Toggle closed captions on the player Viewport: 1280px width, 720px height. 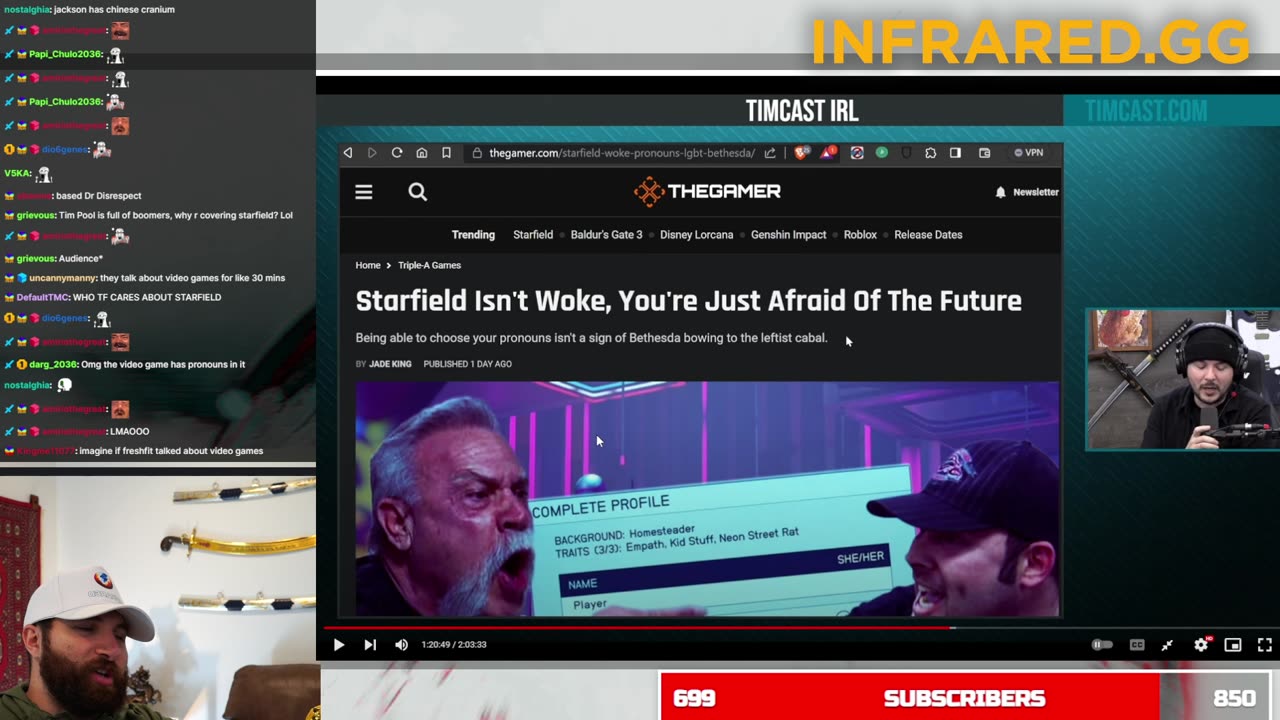tap(1137, 645)
